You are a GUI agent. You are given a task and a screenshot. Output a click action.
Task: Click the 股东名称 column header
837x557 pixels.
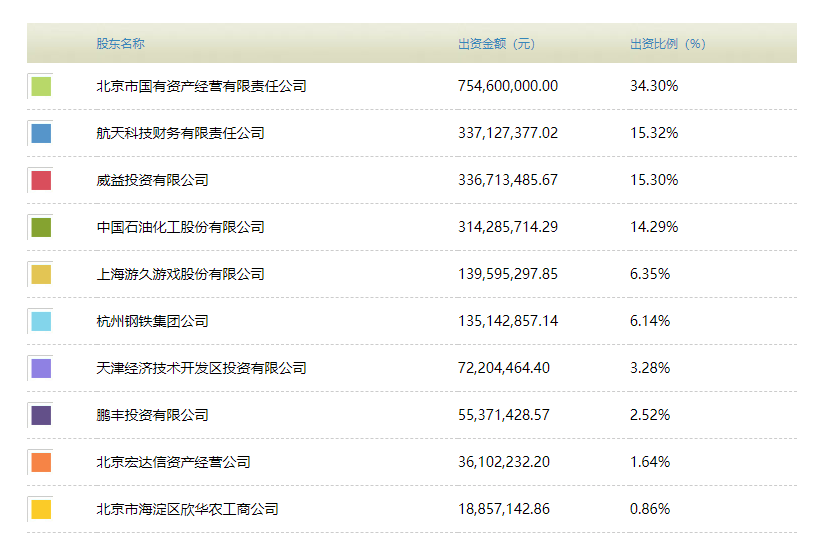tap(121, 44)
